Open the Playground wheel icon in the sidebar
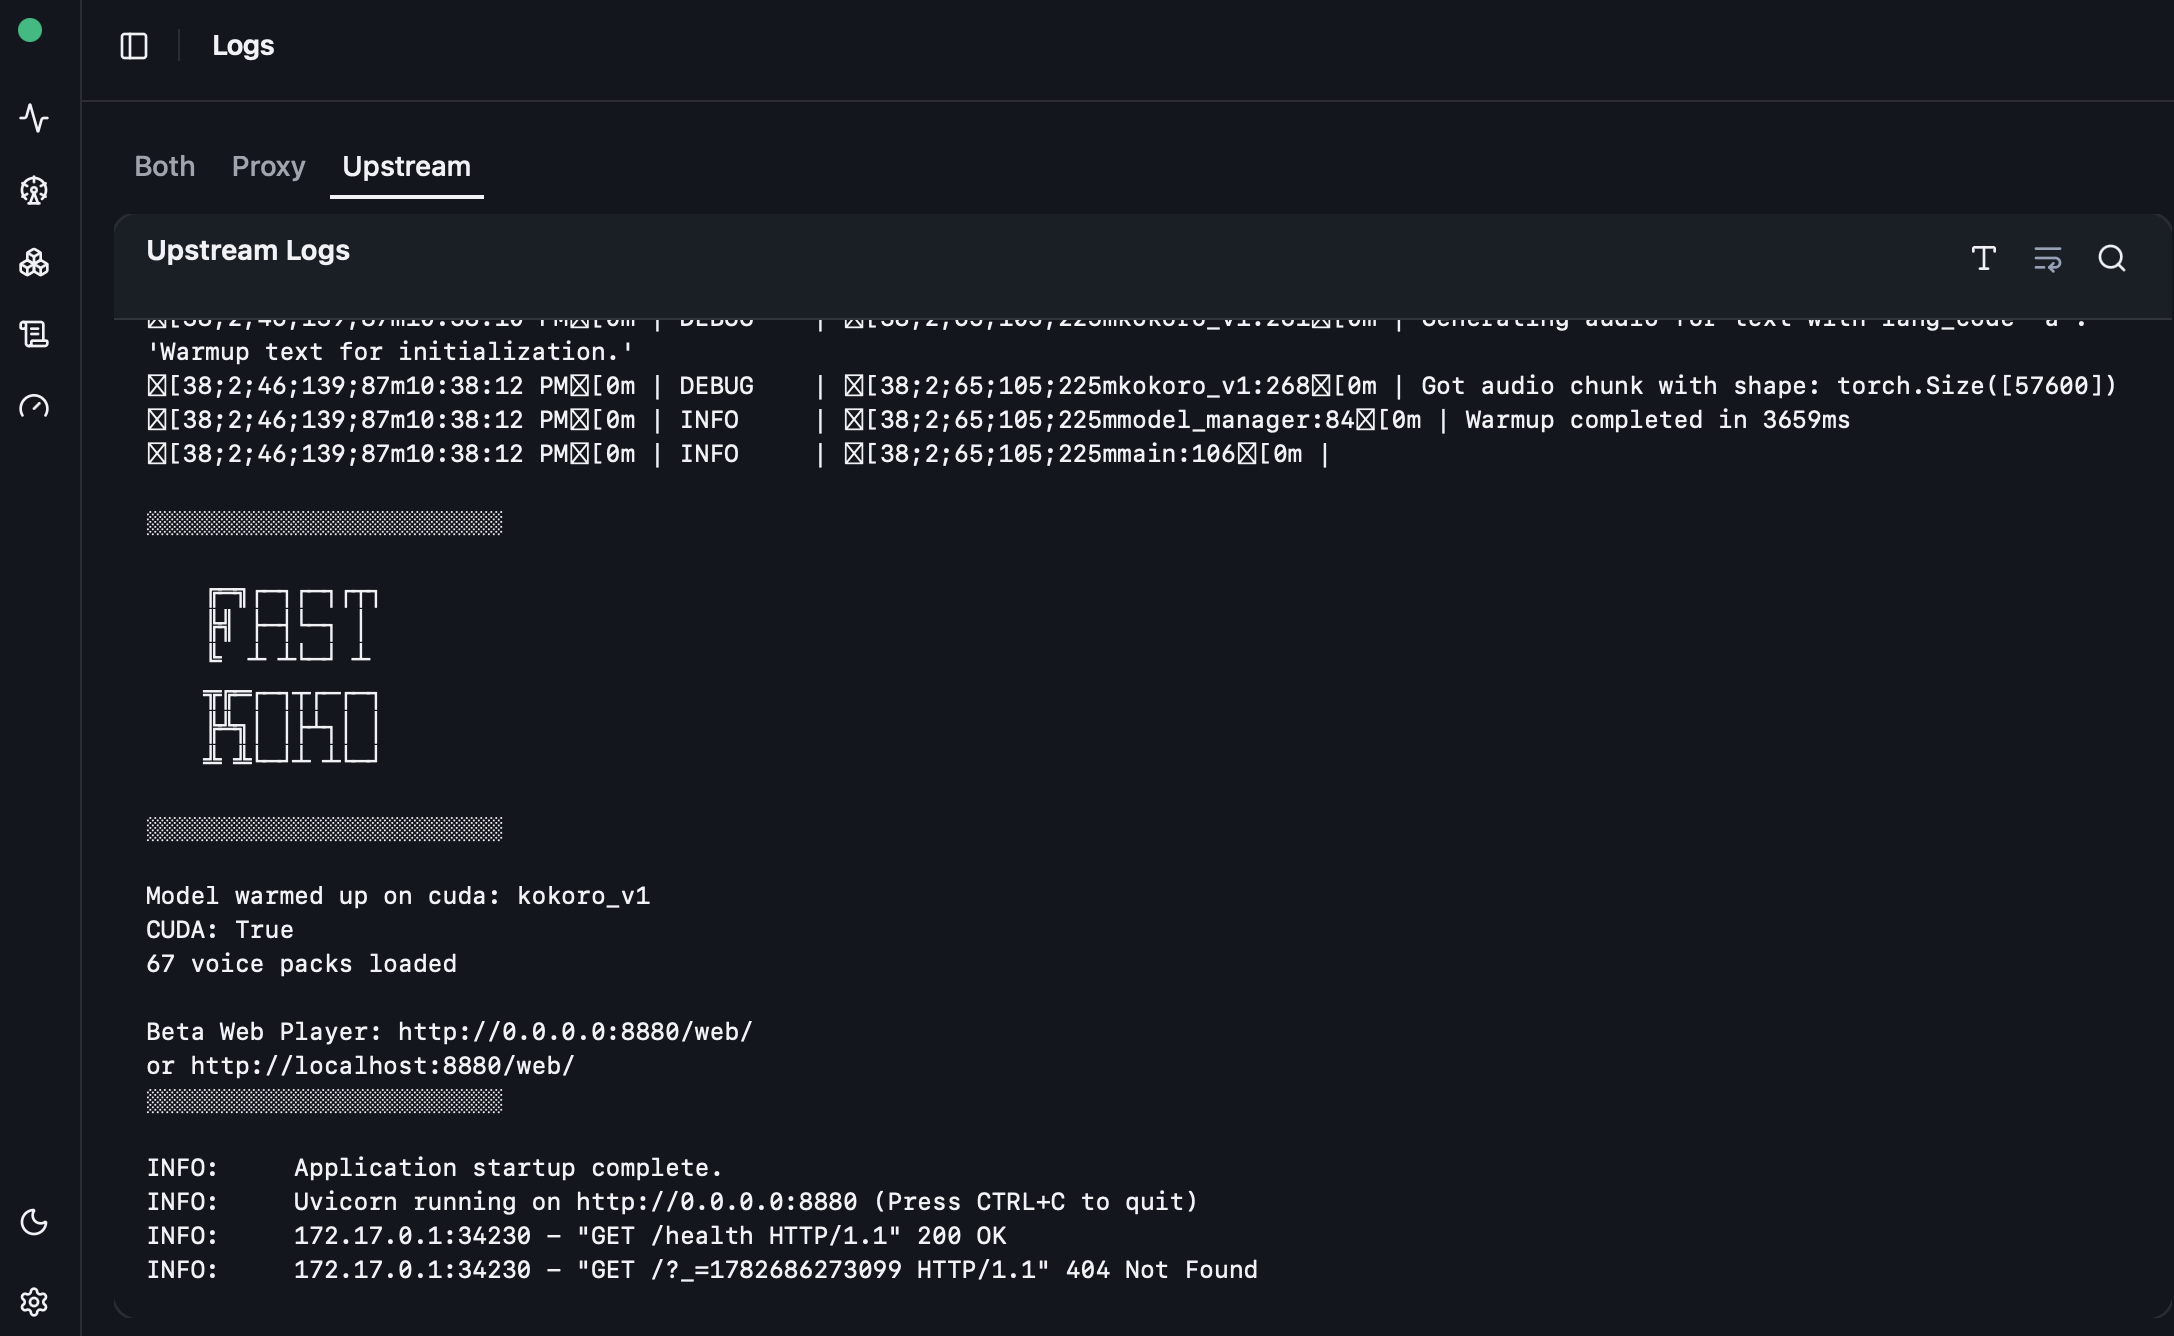 (x=34, y=190)
